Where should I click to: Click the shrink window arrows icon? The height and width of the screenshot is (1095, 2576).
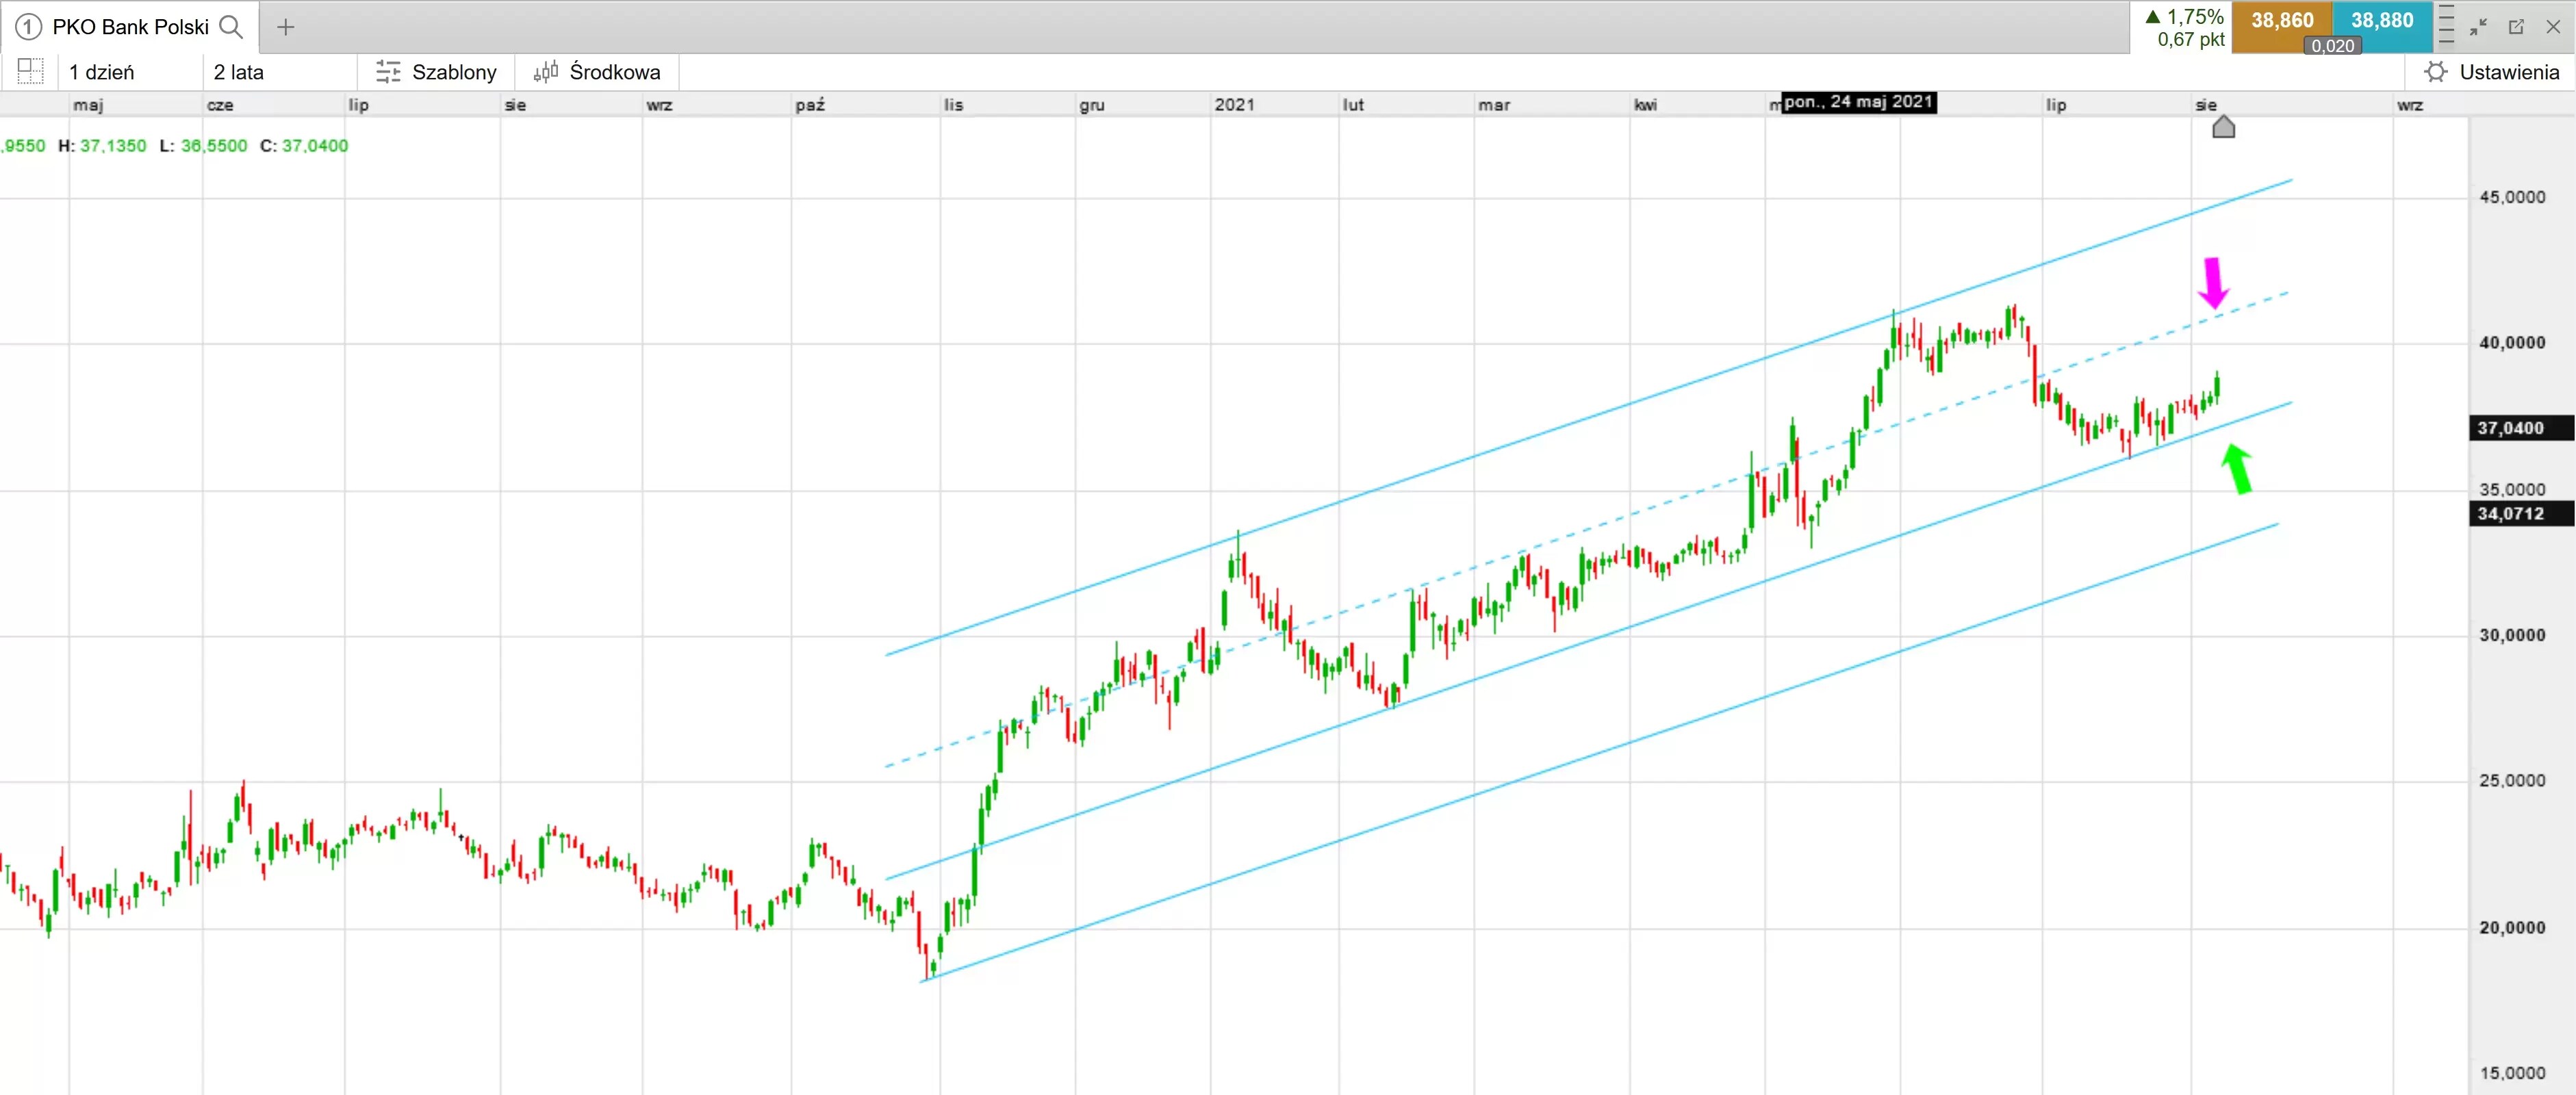[x=2478, y=27]
